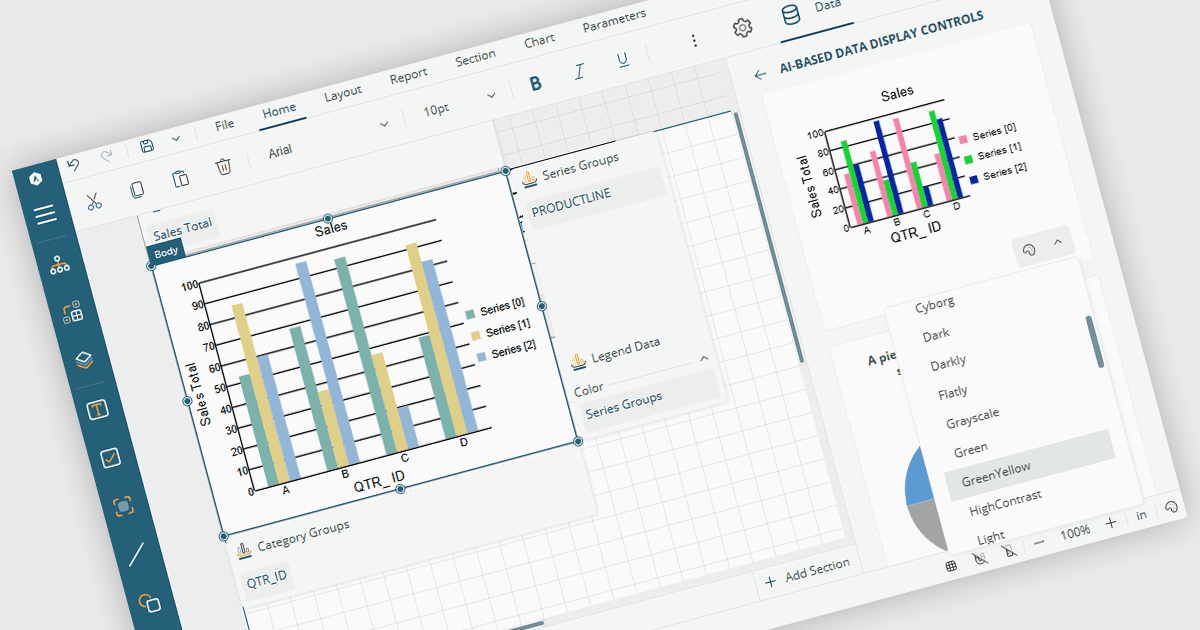The width and height of the screenshot is (1200, 630).
Task: Switch to the Parameters tab
Action: pos(614,20)
